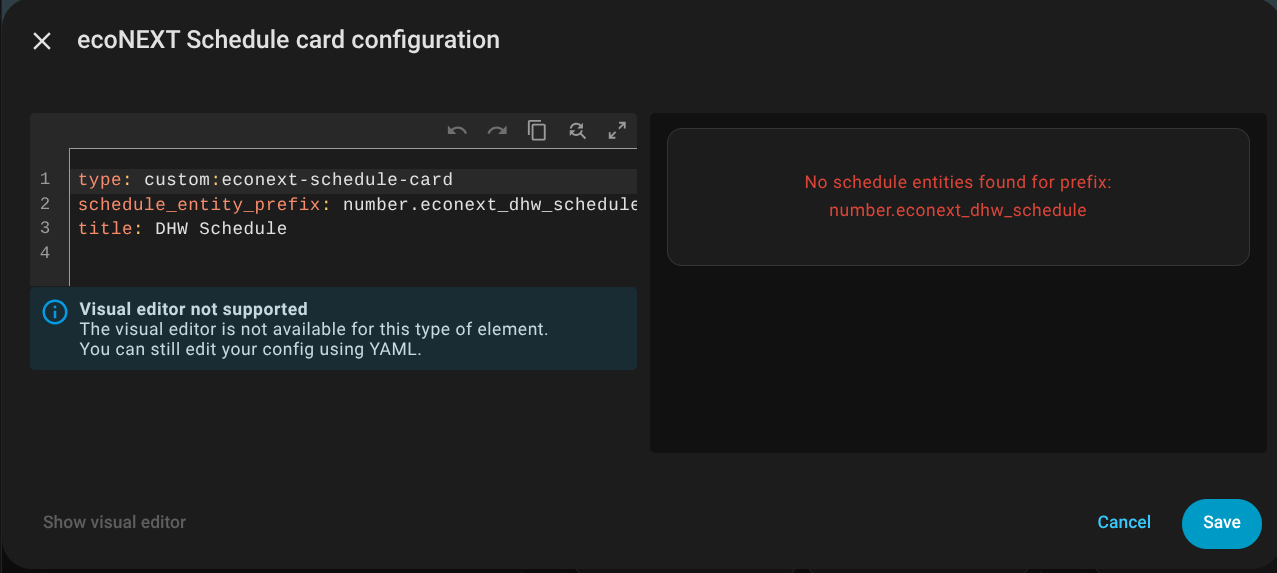This screenshot has width=1277, height=573.
Task: Click the ecoNEXT Schedule card configuration title
Action: (x=288, y=41)
